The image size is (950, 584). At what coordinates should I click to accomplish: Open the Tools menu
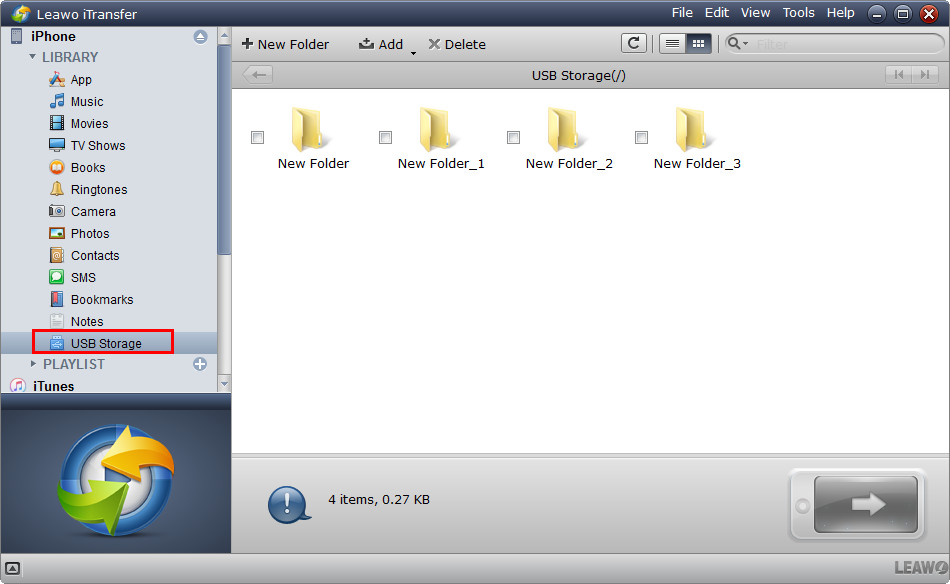799,13
